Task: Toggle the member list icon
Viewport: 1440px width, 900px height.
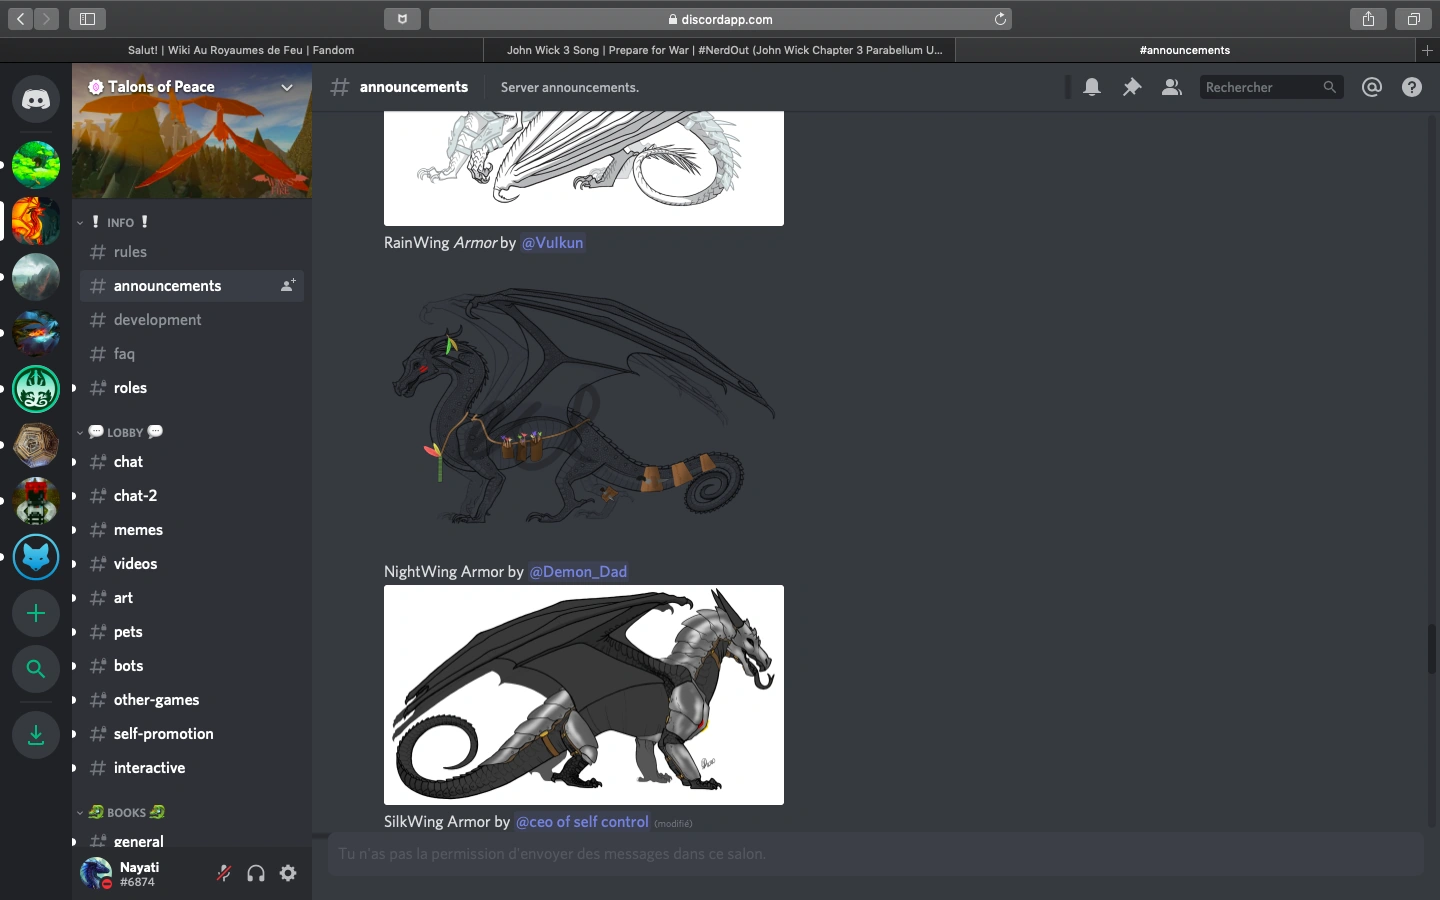Action: click(1171, 88)
